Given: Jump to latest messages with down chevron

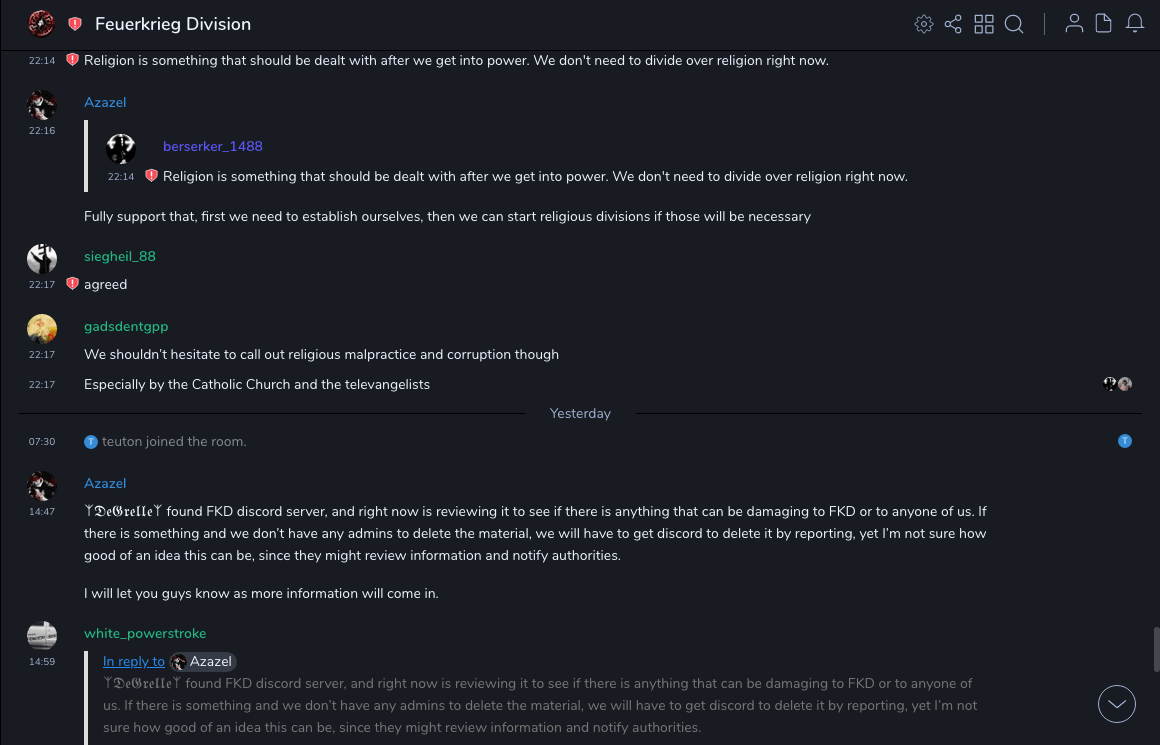Looking at the screenshot, I should pos(1117,704).
